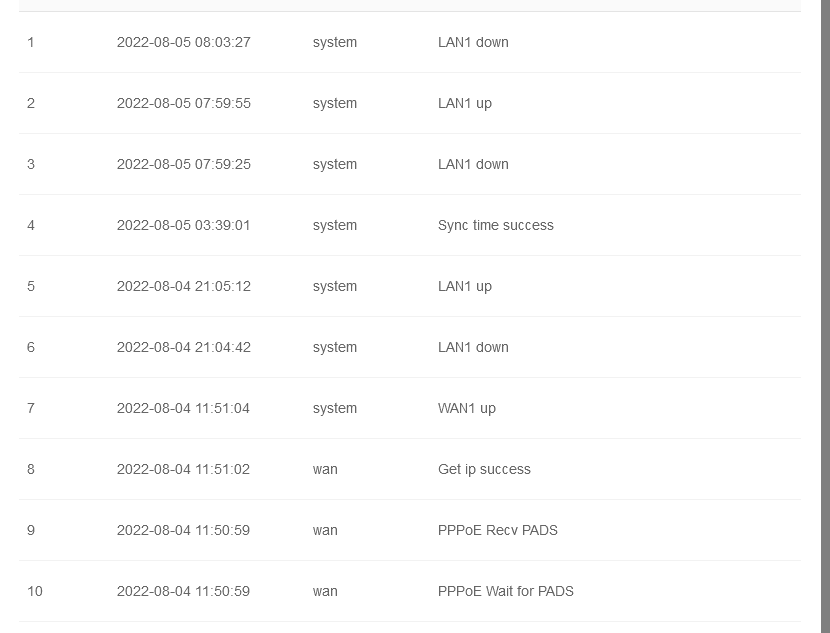Click the 2022-08-04 21:04:42 timestamp
This screenshot has height=633, width=830.
183,347
